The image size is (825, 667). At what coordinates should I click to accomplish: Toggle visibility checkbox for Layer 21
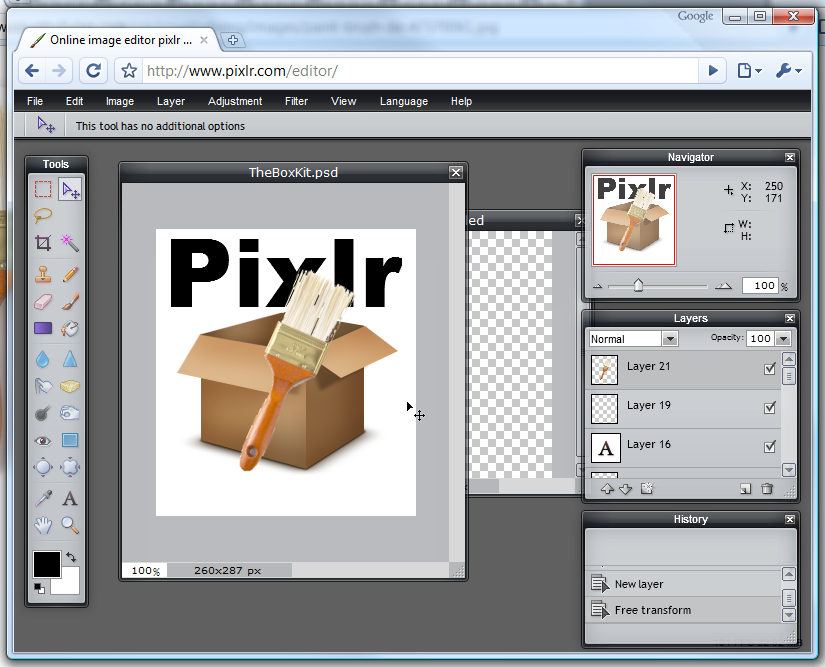[x=770, y=369]
